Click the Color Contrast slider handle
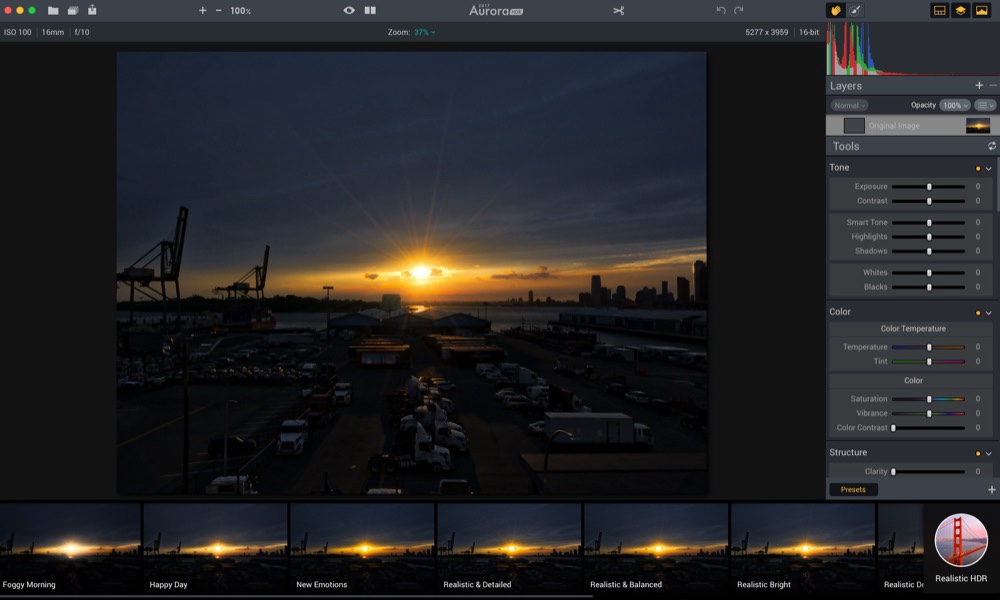The width and height of the screenshot is (1000, 600). (893, 428)
